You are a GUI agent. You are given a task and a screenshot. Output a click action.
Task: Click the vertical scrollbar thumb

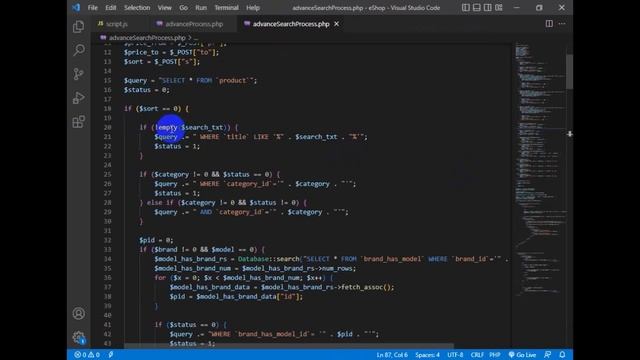tap(569, 71)
